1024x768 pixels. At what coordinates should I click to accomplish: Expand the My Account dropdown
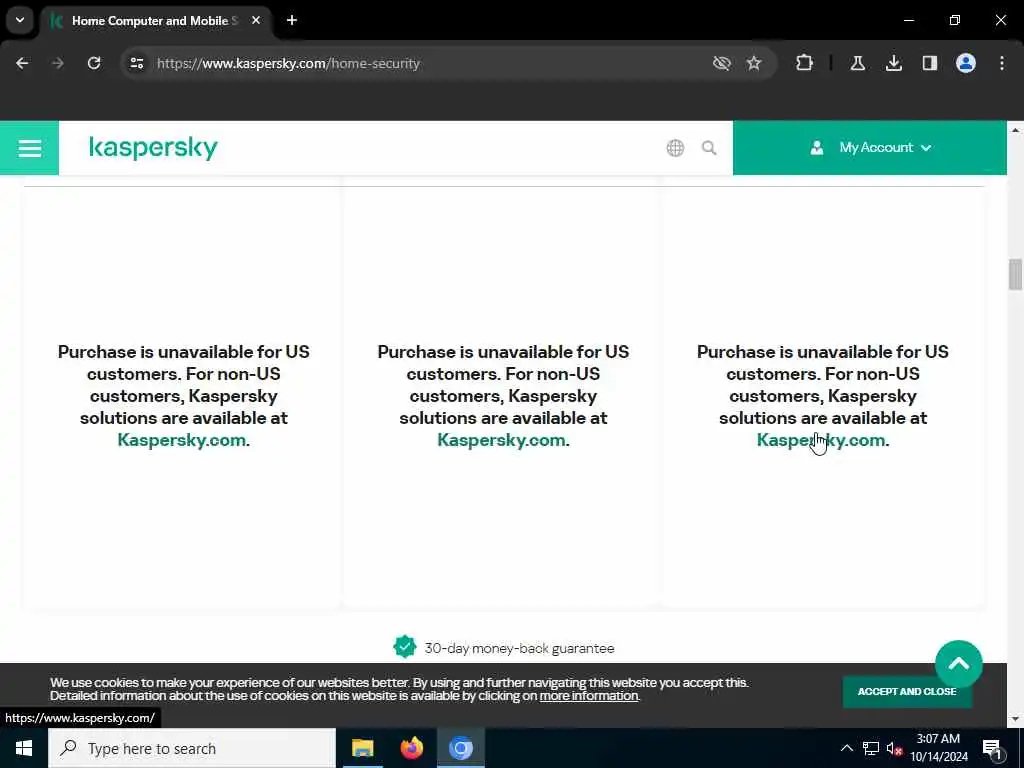[x=870, y=148]
